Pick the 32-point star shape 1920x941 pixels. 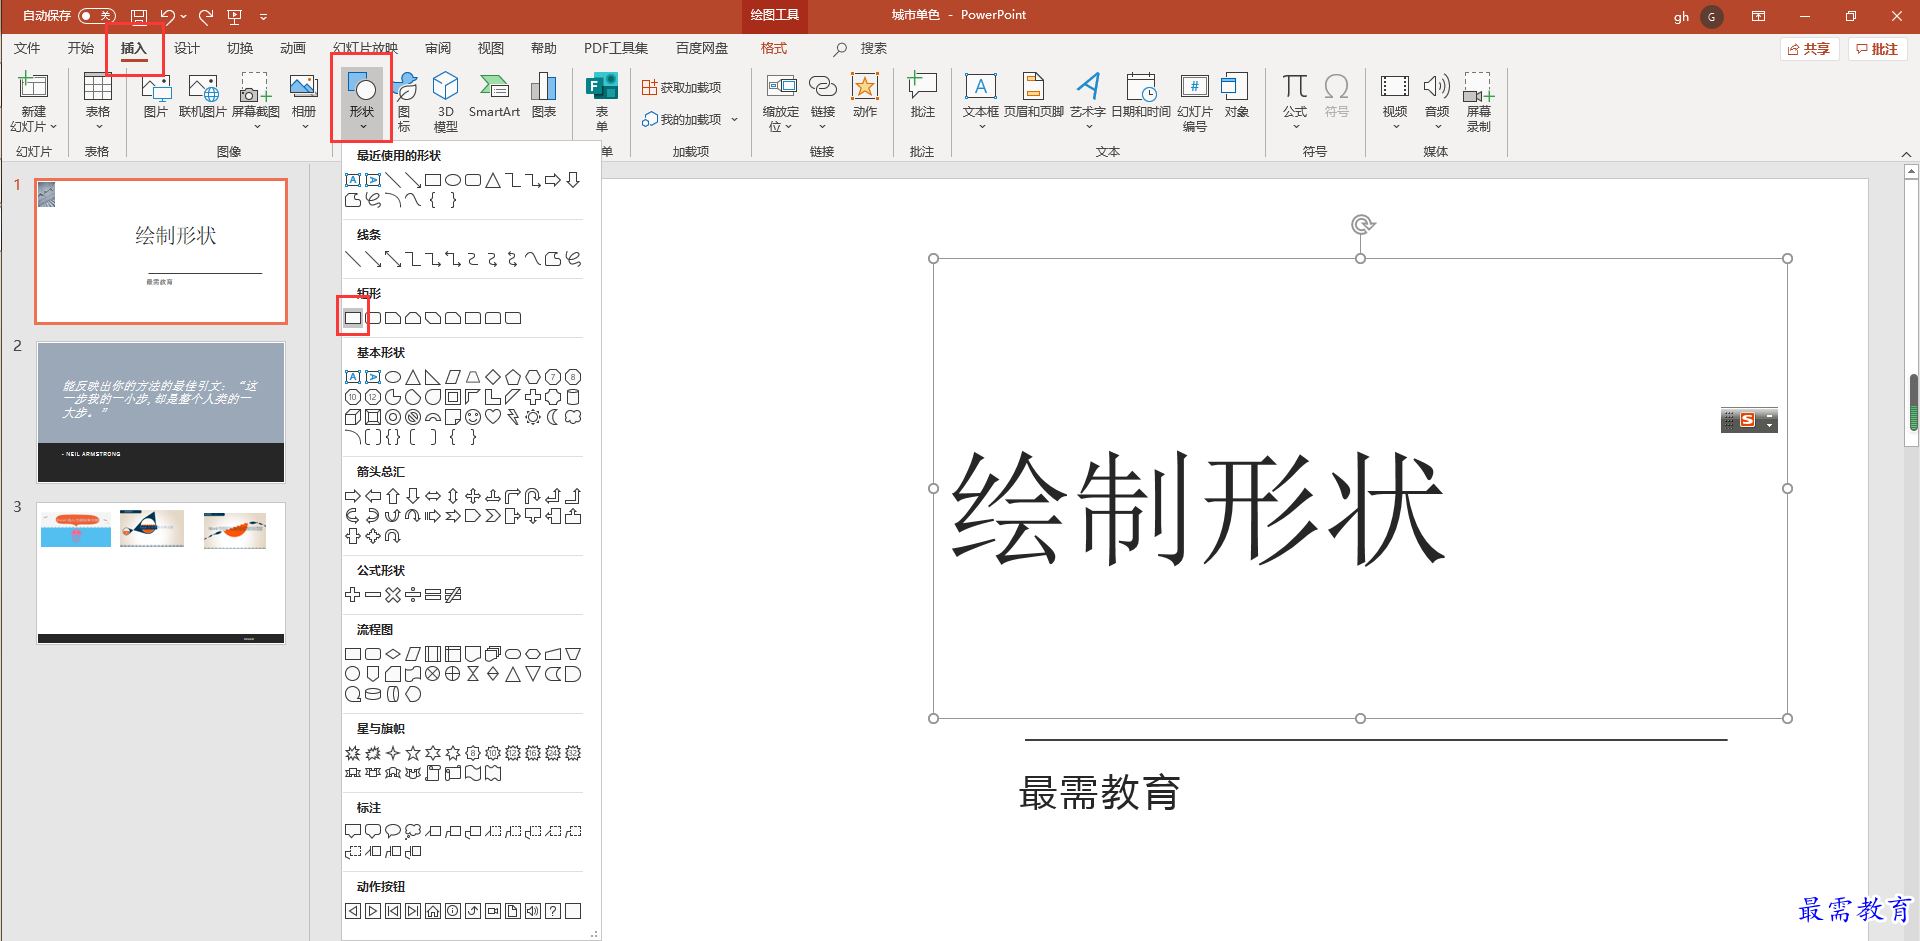pyautogui.click(x=573, y=753)
